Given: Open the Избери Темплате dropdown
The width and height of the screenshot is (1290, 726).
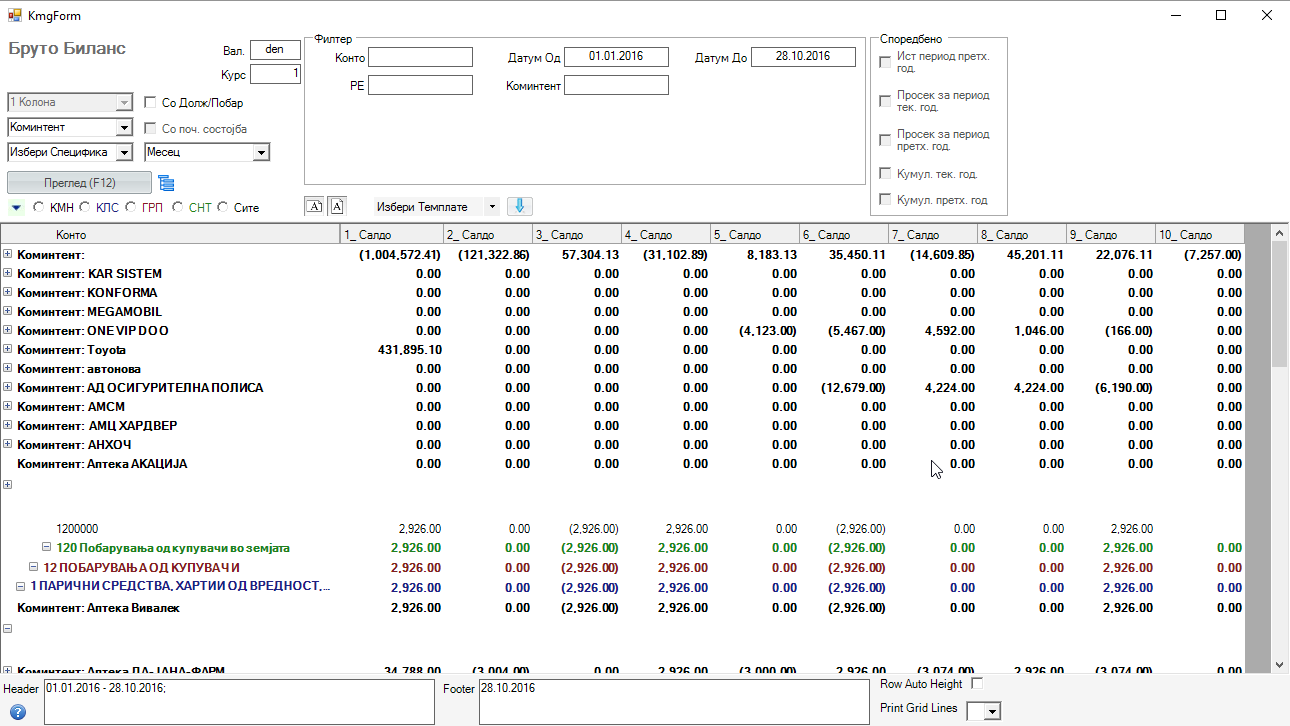Looking at the screenshot, I should (x=491, y=207).
